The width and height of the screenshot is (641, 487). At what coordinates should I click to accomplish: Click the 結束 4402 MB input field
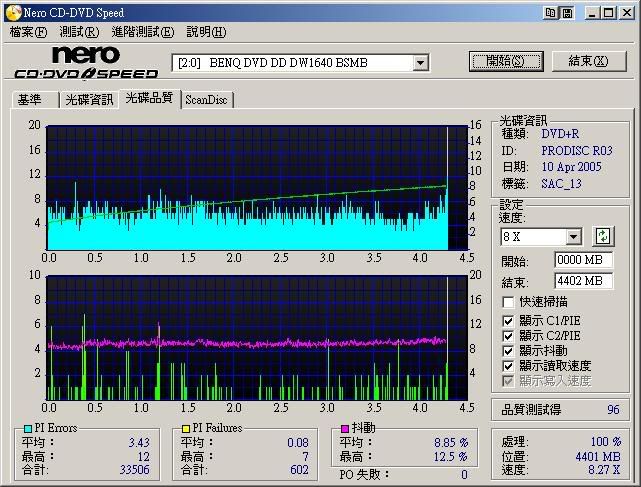point(583,281)
